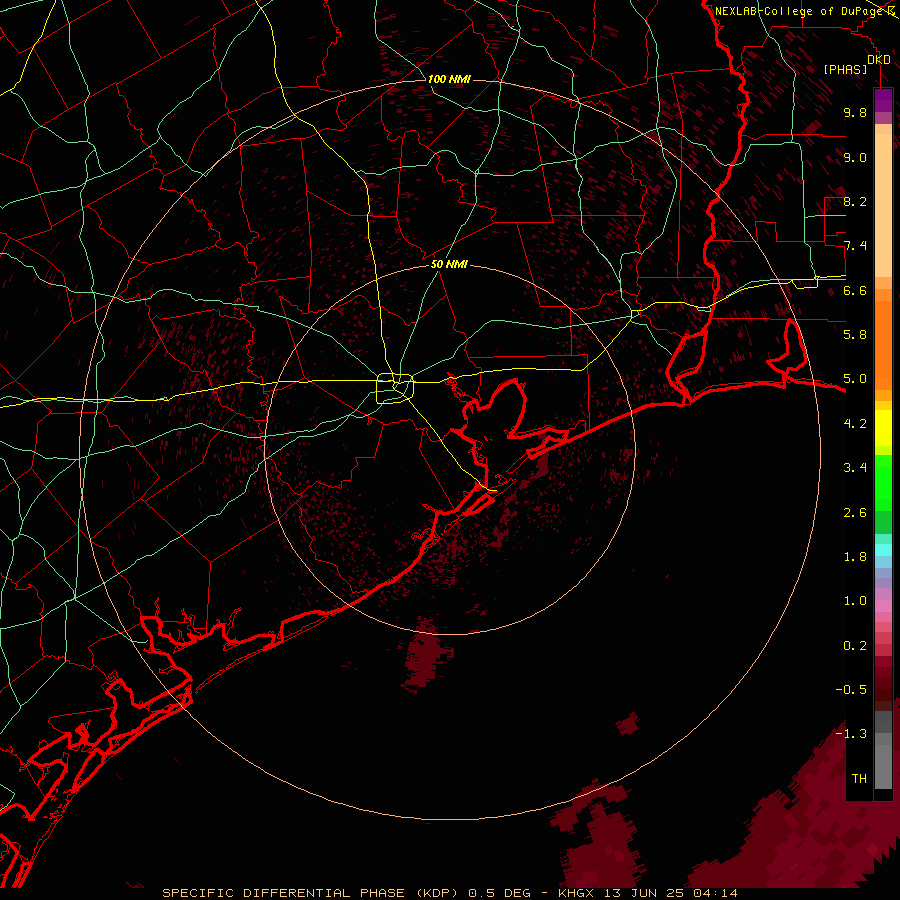Click the bright green segment of the color bar

883,483
